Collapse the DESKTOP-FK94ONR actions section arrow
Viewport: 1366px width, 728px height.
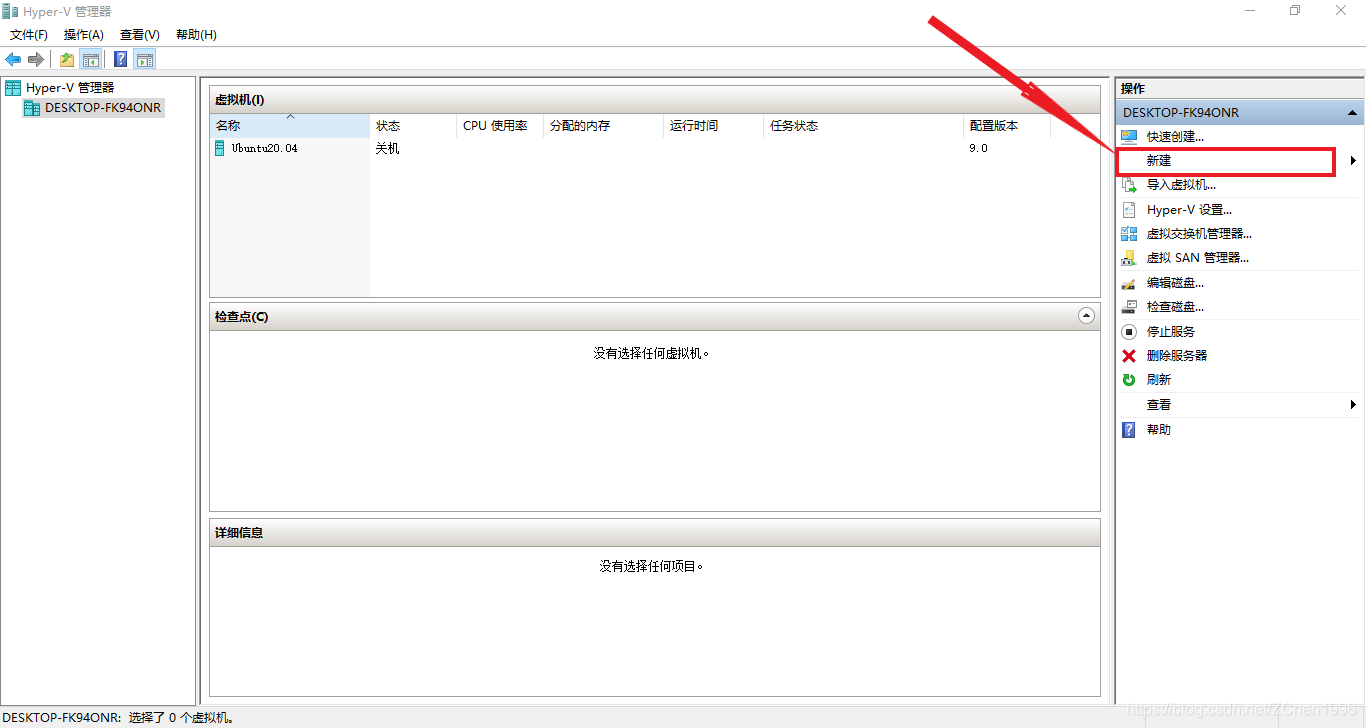click(1353, 113)
